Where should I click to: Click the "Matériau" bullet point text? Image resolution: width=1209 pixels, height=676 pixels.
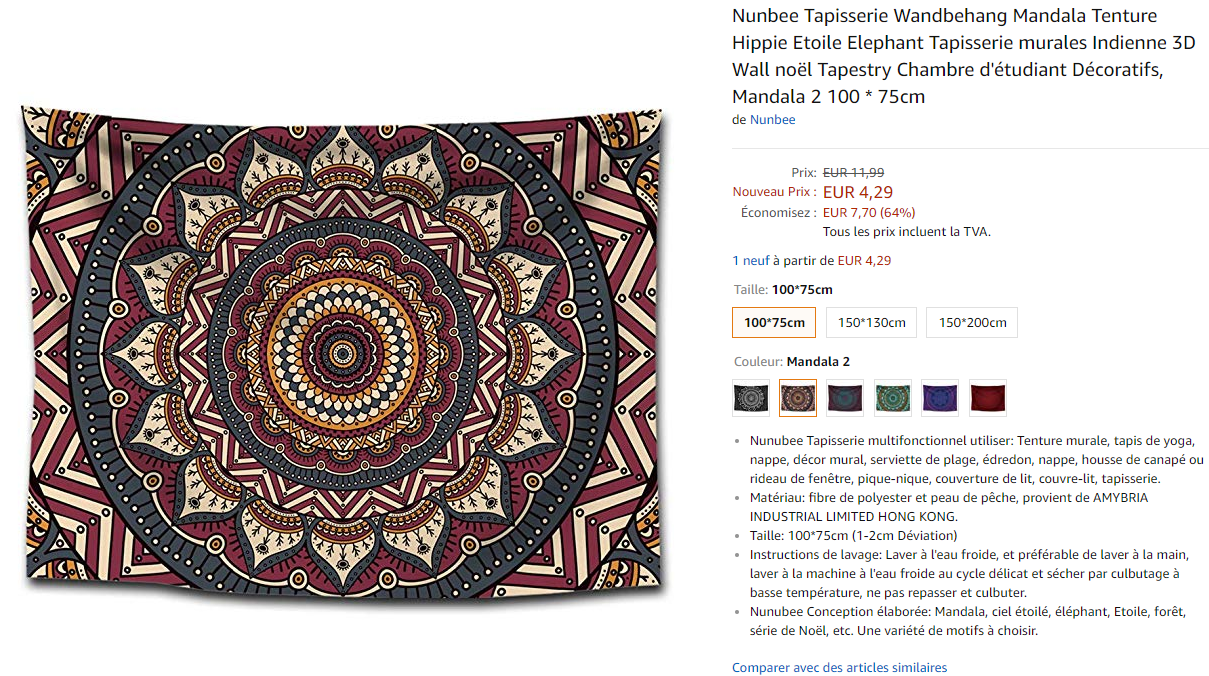948,507
